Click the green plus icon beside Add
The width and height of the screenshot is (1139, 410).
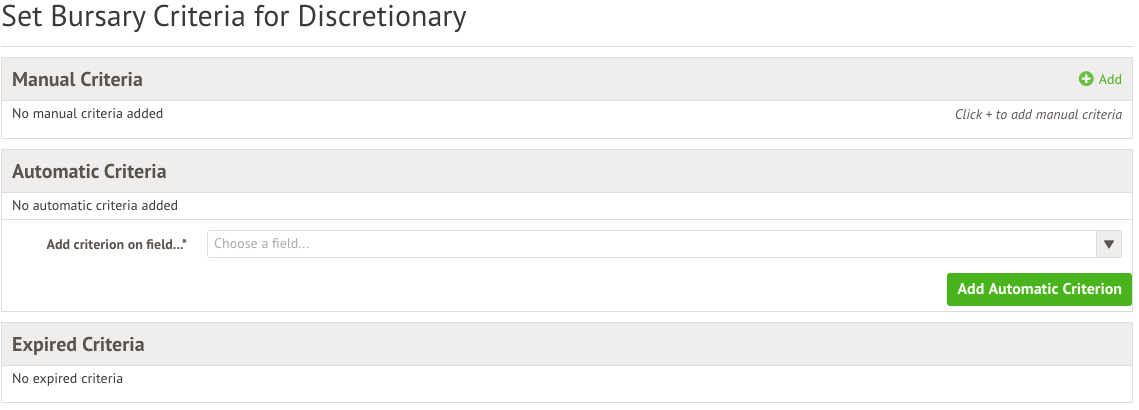coord(1086,79)
